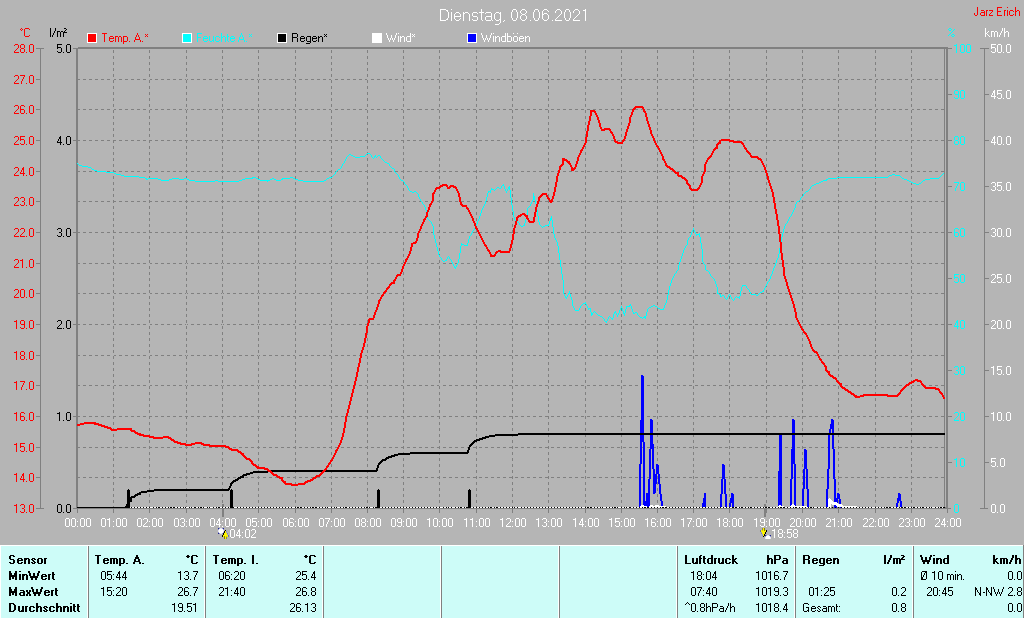Click the '18:00' time axis label
1024x618 pixels.
tap(730, 523)
